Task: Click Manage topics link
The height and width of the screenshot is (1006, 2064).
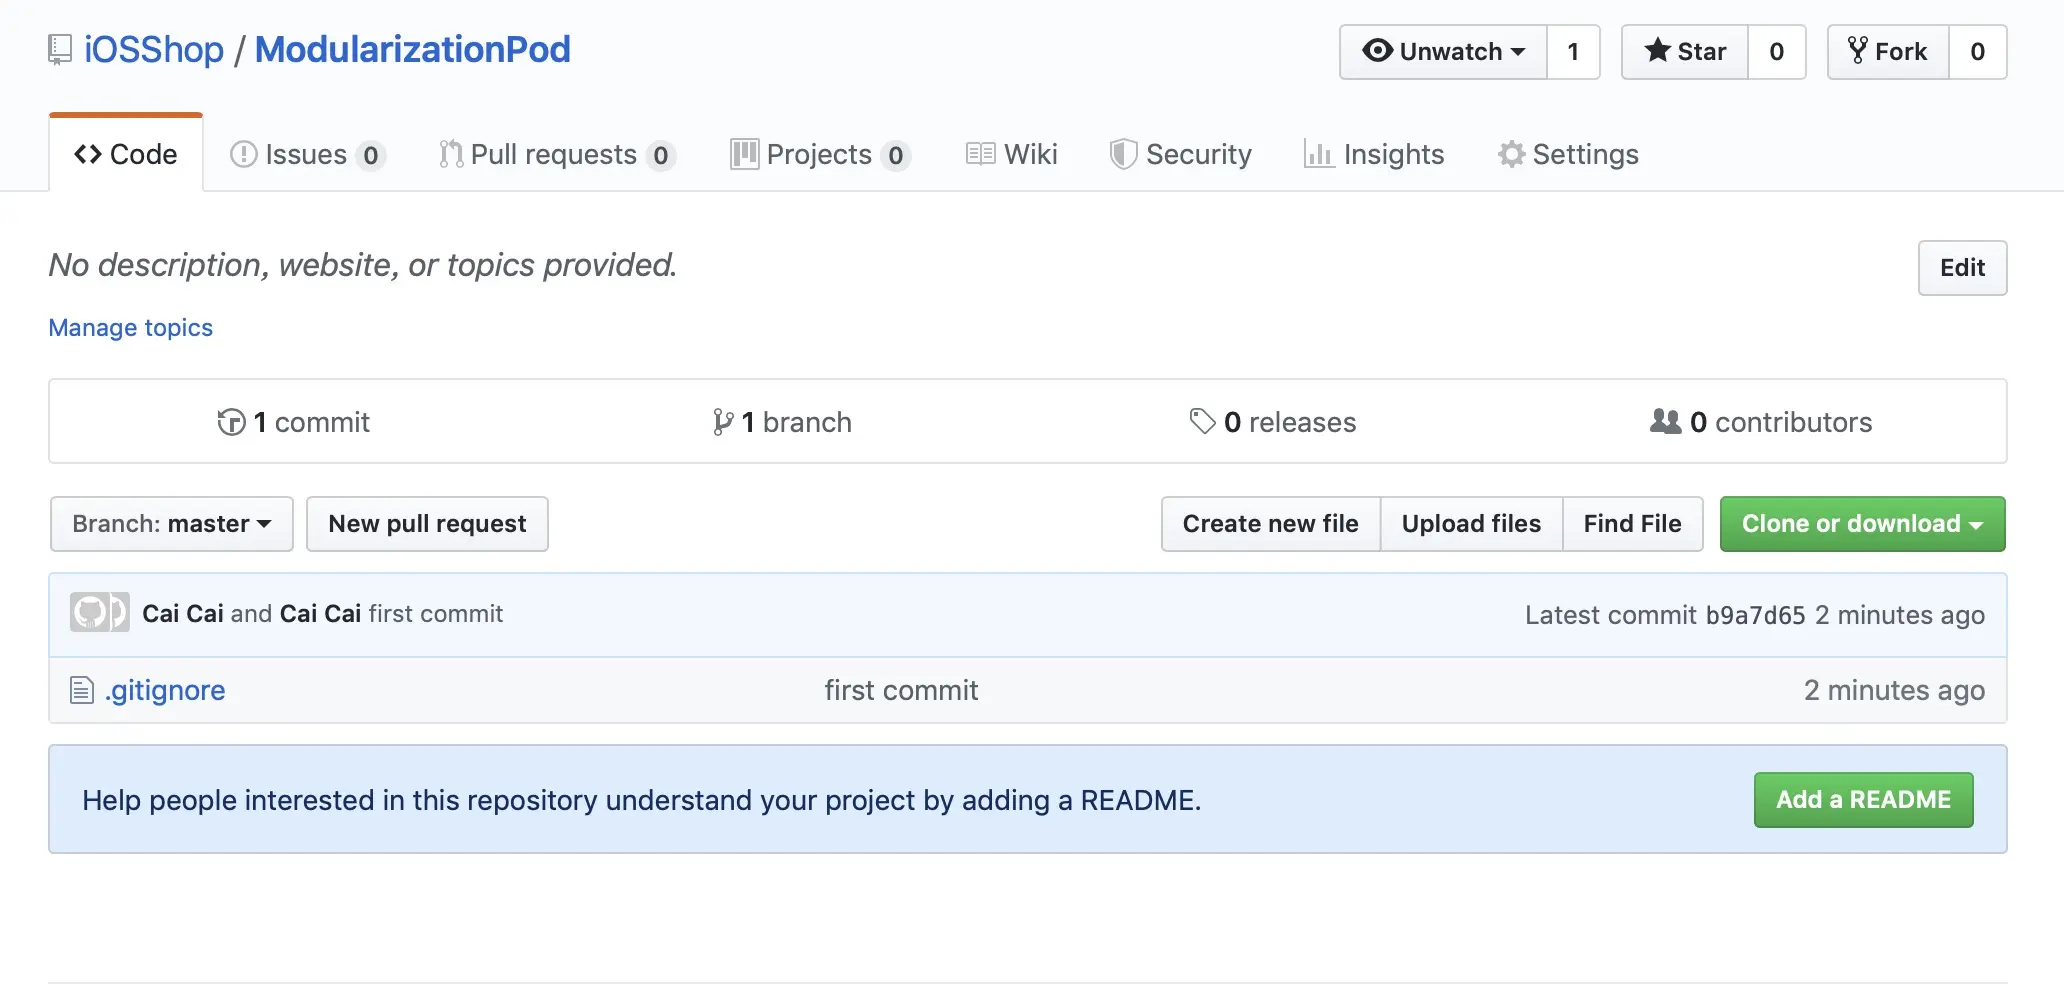Action: (131, 328)
